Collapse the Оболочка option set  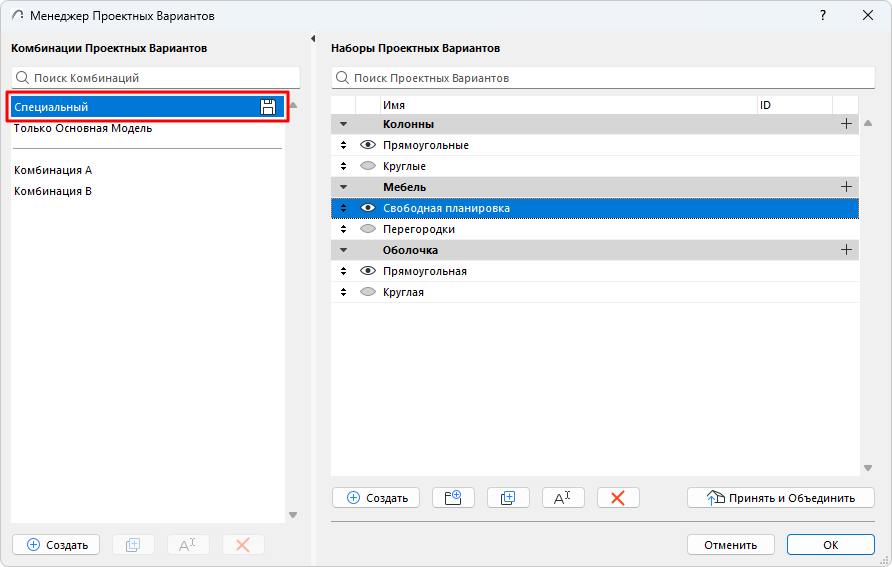click(x=344, y=250)
